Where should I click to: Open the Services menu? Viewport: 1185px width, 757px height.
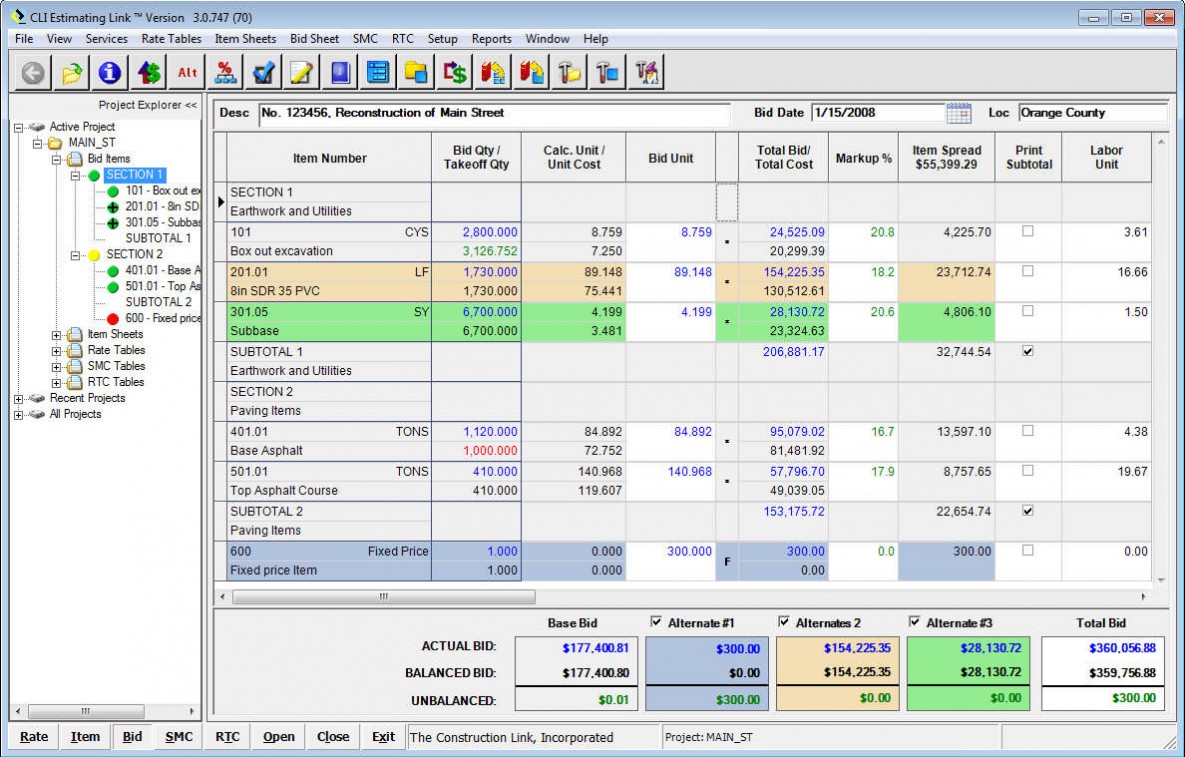point(107,39)
